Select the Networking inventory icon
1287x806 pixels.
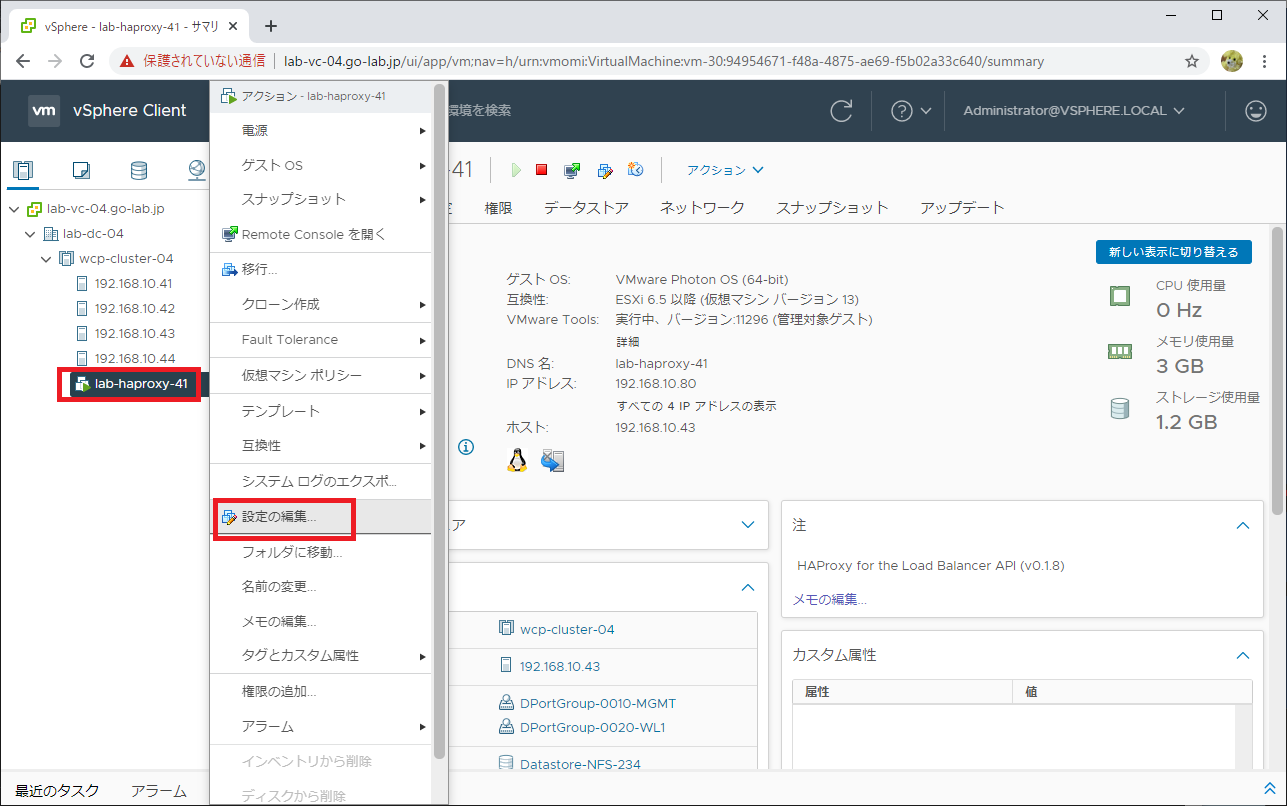tap(196, 170)
